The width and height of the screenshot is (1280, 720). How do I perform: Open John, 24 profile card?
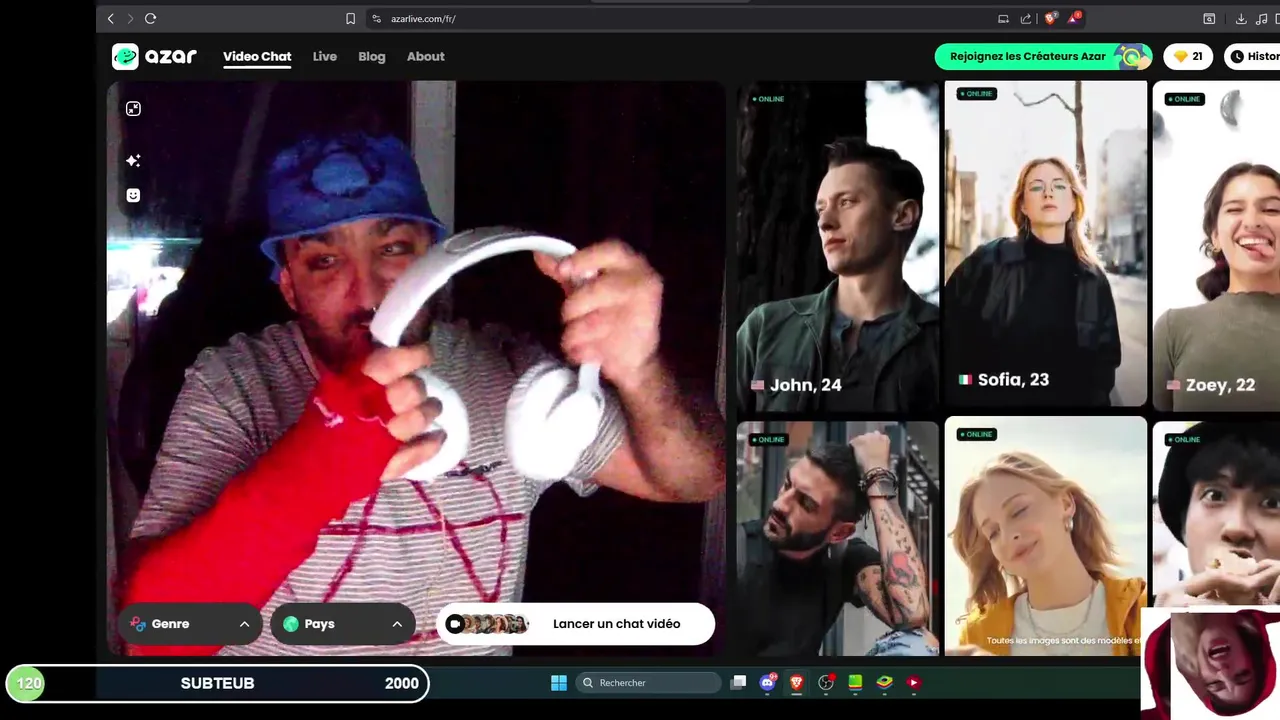tap(838, 246)
